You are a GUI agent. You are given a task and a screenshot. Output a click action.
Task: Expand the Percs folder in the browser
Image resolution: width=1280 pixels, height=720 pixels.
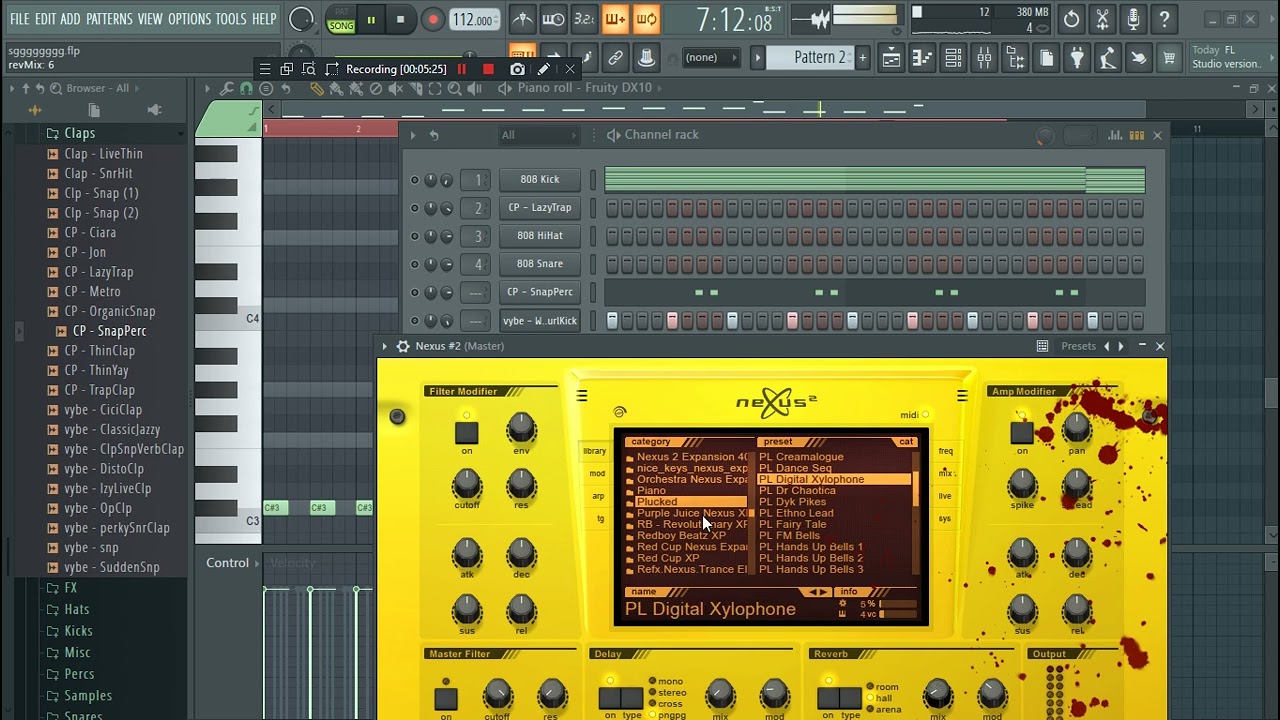click(79, 674)
